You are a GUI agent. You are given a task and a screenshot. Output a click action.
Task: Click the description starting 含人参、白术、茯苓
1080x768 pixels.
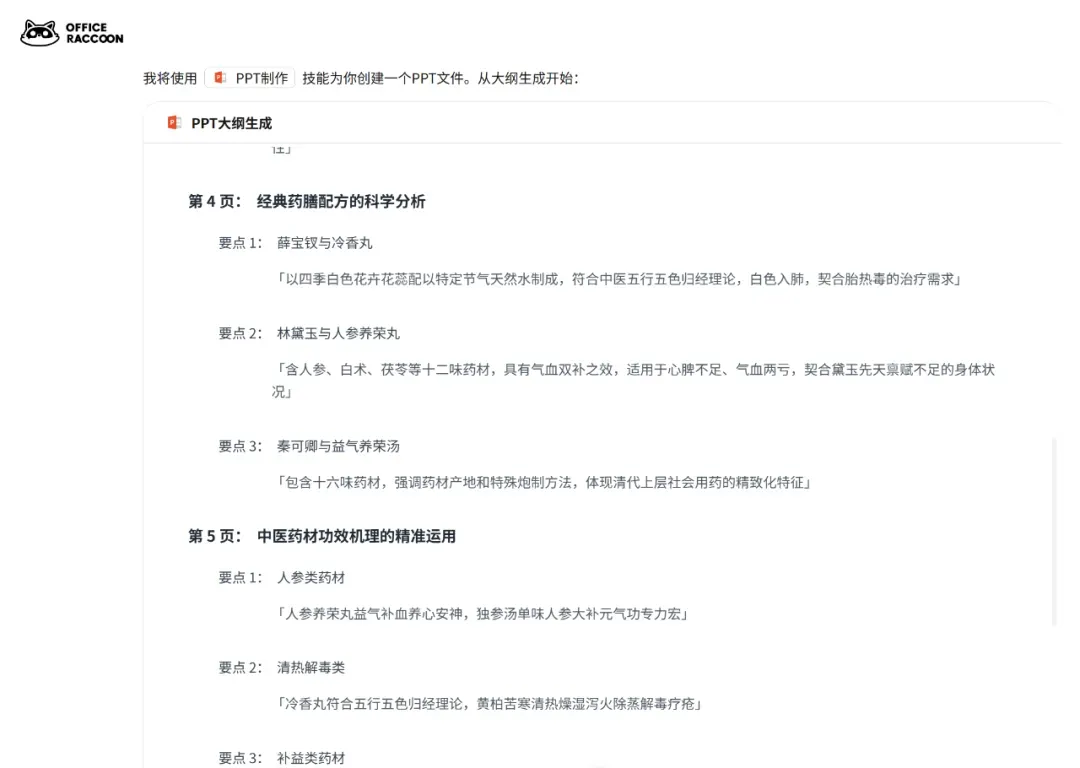point(634,380)
